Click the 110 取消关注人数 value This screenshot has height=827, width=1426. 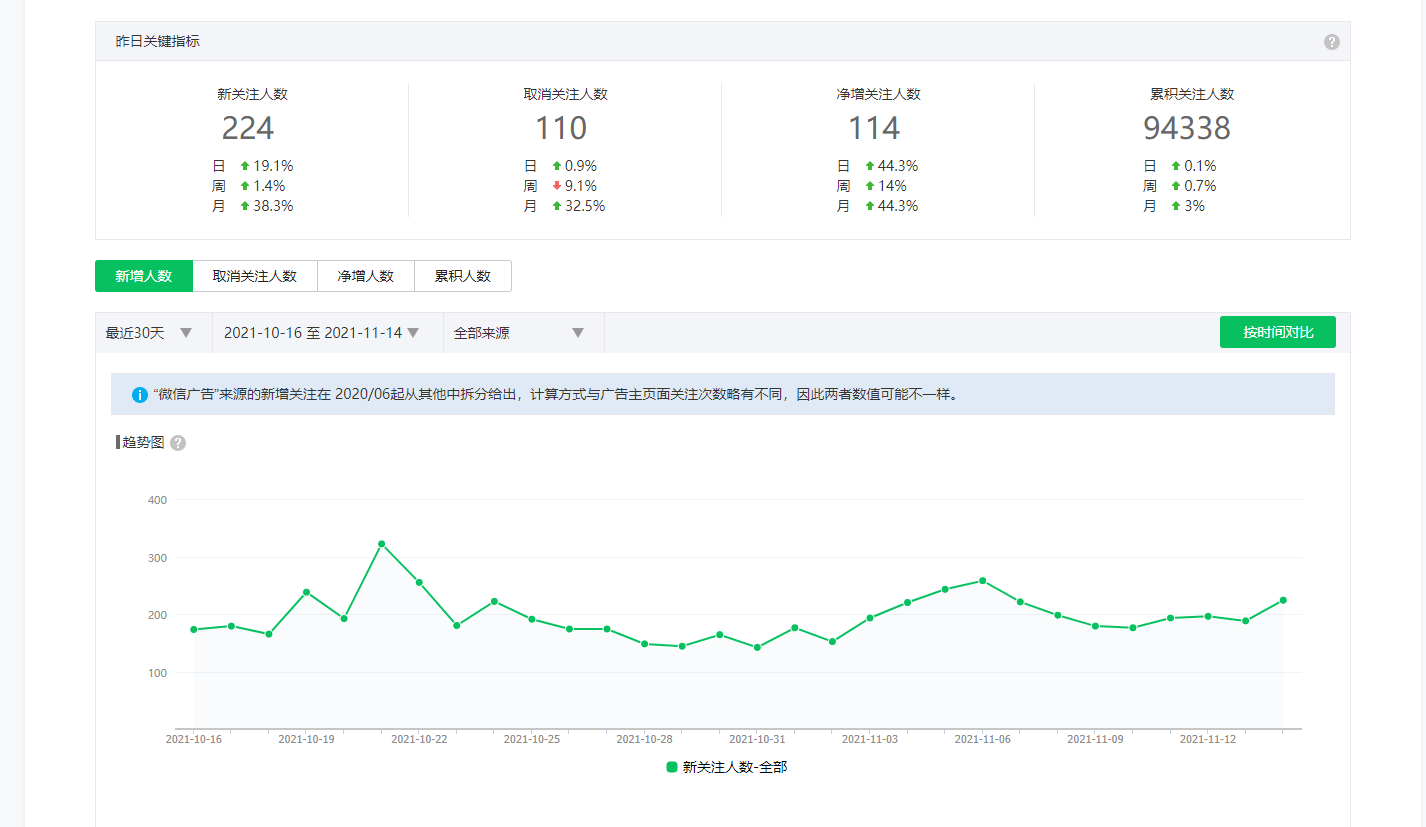pos(561,128)
